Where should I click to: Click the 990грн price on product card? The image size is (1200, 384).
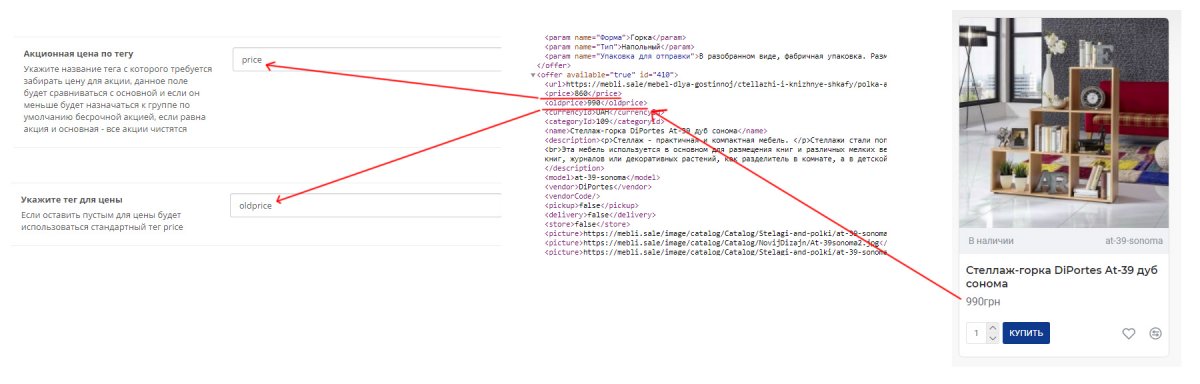tap(983, 301)
